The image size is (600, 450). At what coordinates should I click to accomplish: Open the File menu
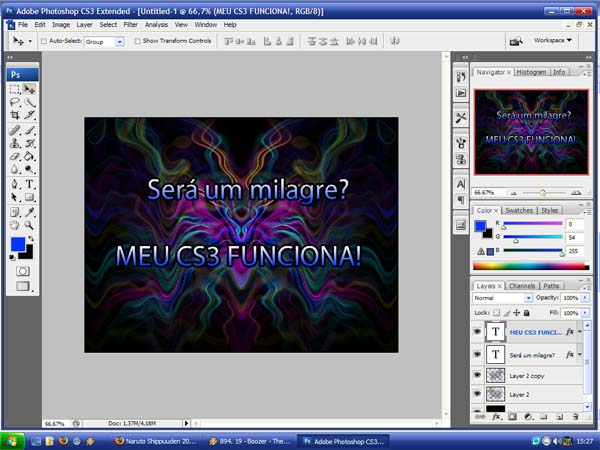pyautogui.click(x=23, y=24)
